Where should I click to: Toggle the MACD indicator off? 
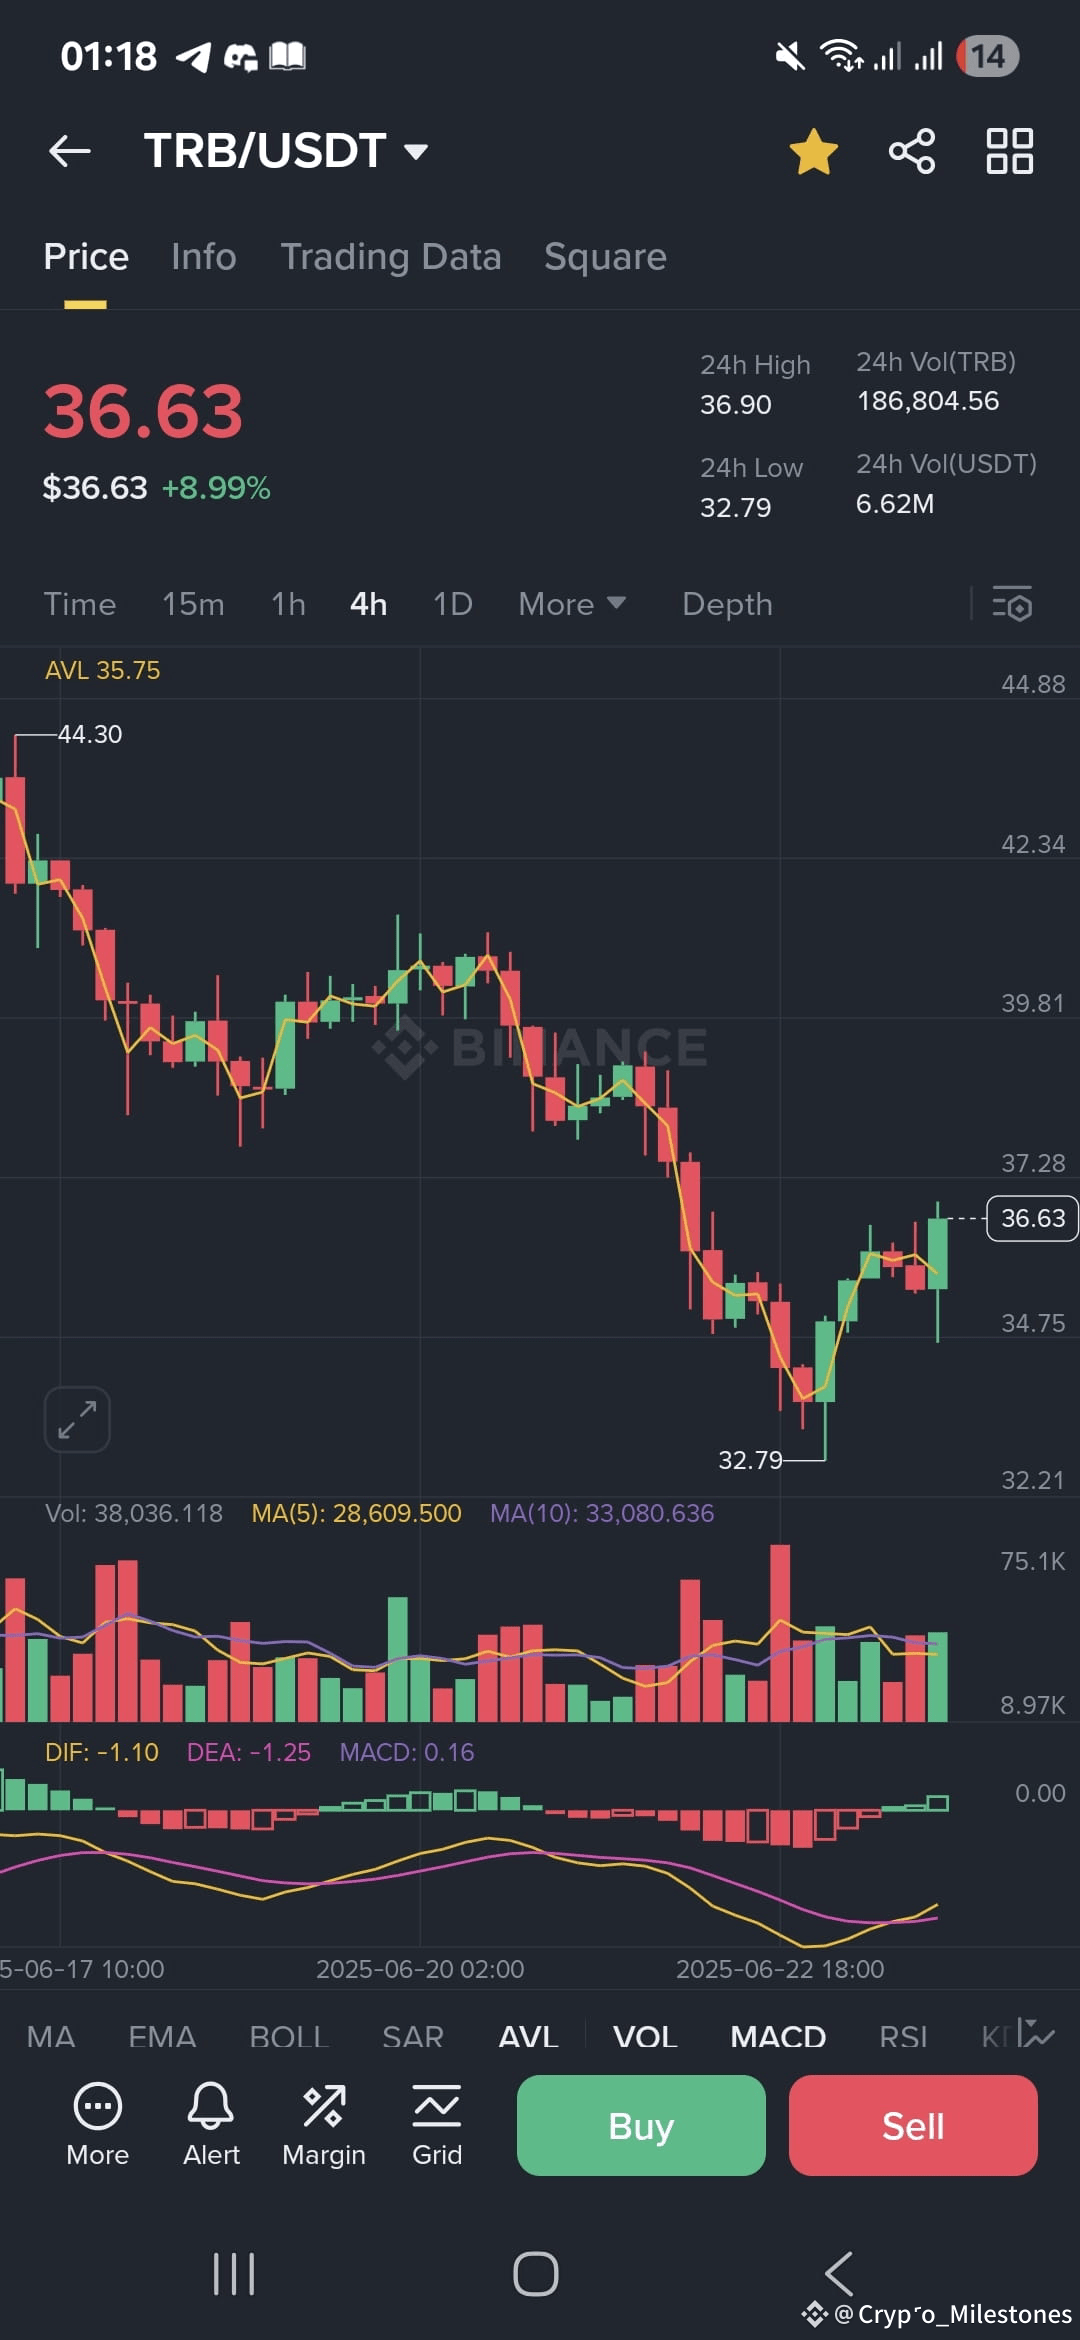778,2037
